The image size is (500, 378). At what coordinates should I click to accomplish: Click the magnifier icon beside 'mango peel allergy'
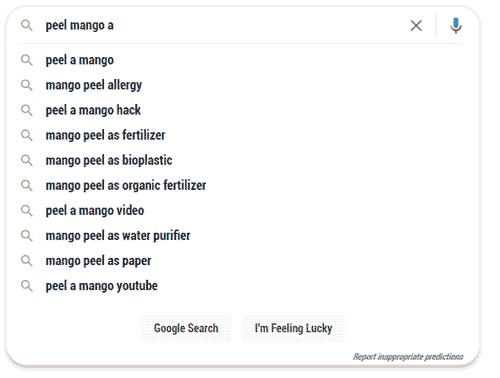pos(27,85)
